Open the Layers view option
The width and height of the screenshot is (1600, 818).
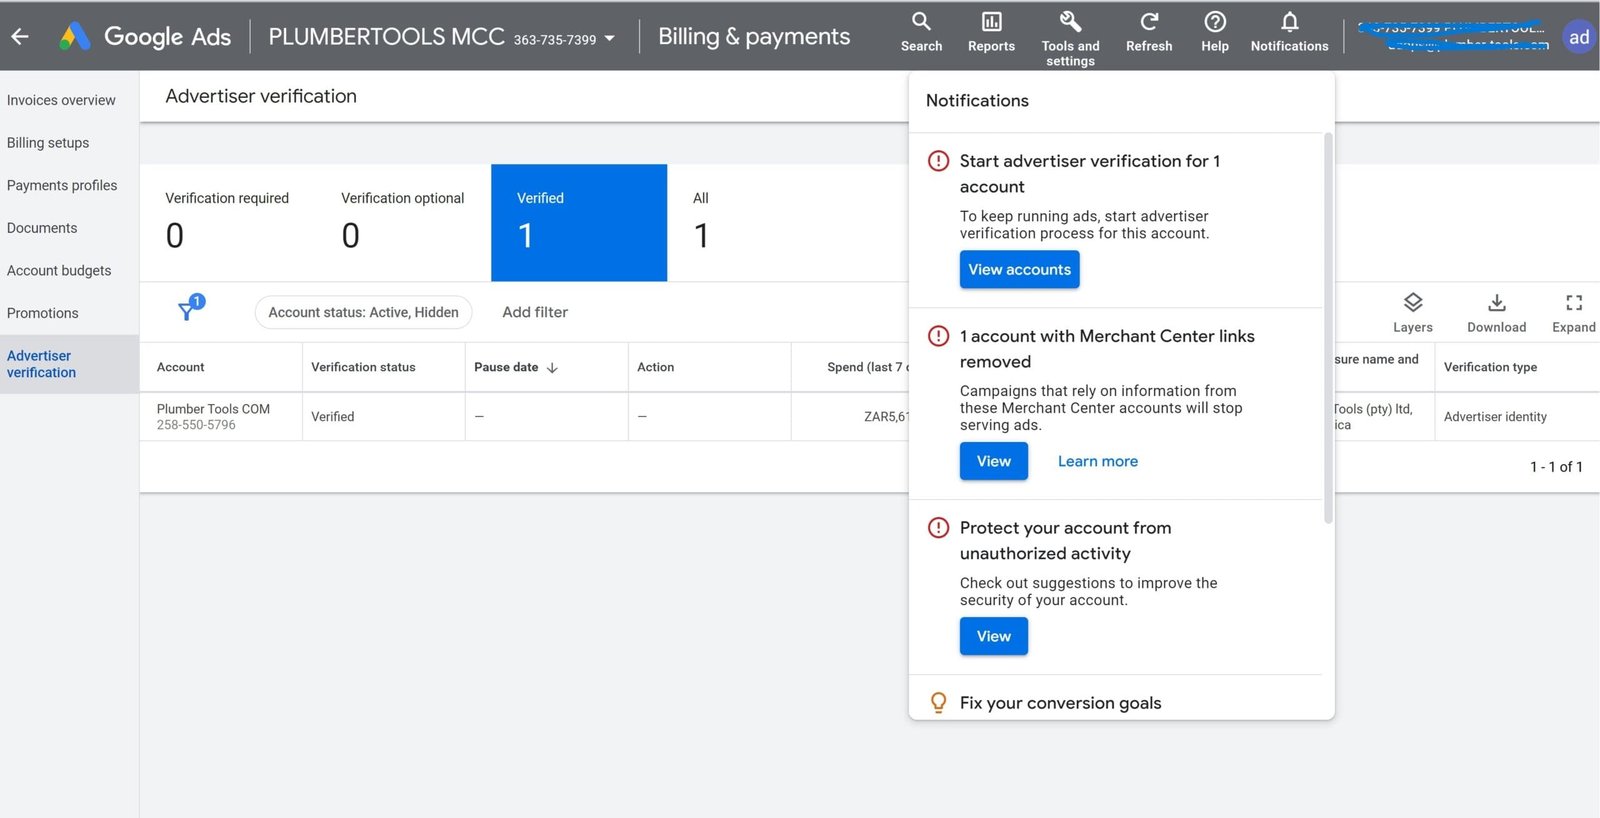(x=1412, y=312)
